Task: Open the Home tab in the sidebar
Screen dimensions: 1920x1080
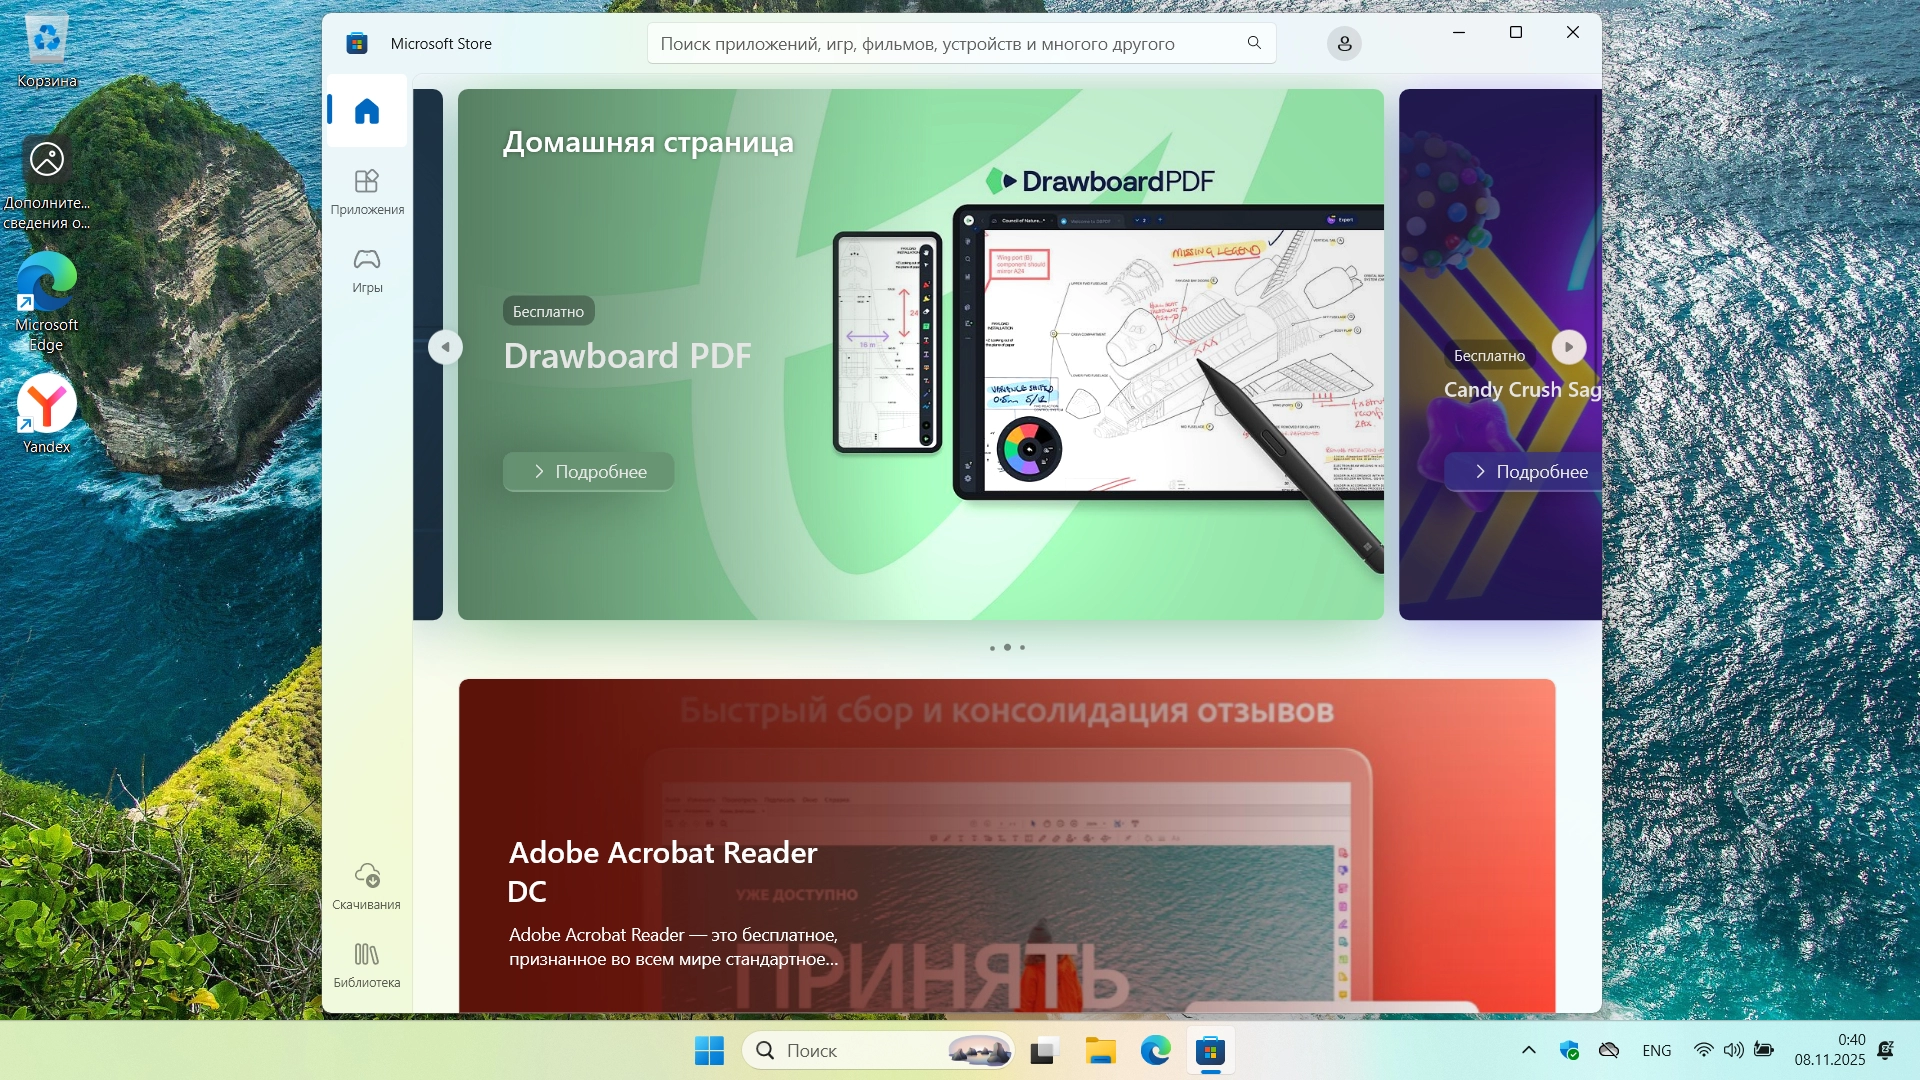Action: pos(367,111)
